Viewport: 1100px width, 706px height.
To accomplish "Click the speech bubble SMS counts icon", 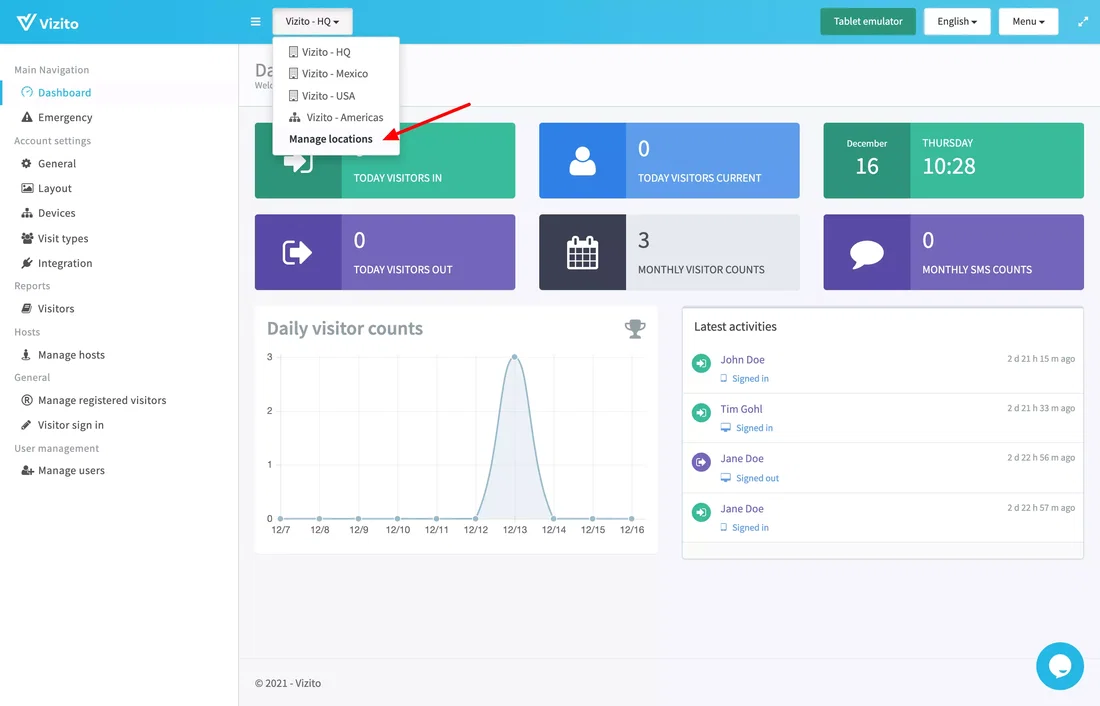I will pos(866,253).
